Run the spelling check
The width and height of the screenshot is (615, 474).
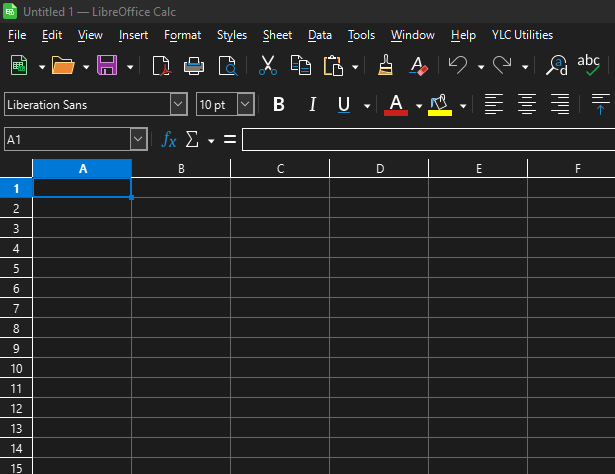588,65
